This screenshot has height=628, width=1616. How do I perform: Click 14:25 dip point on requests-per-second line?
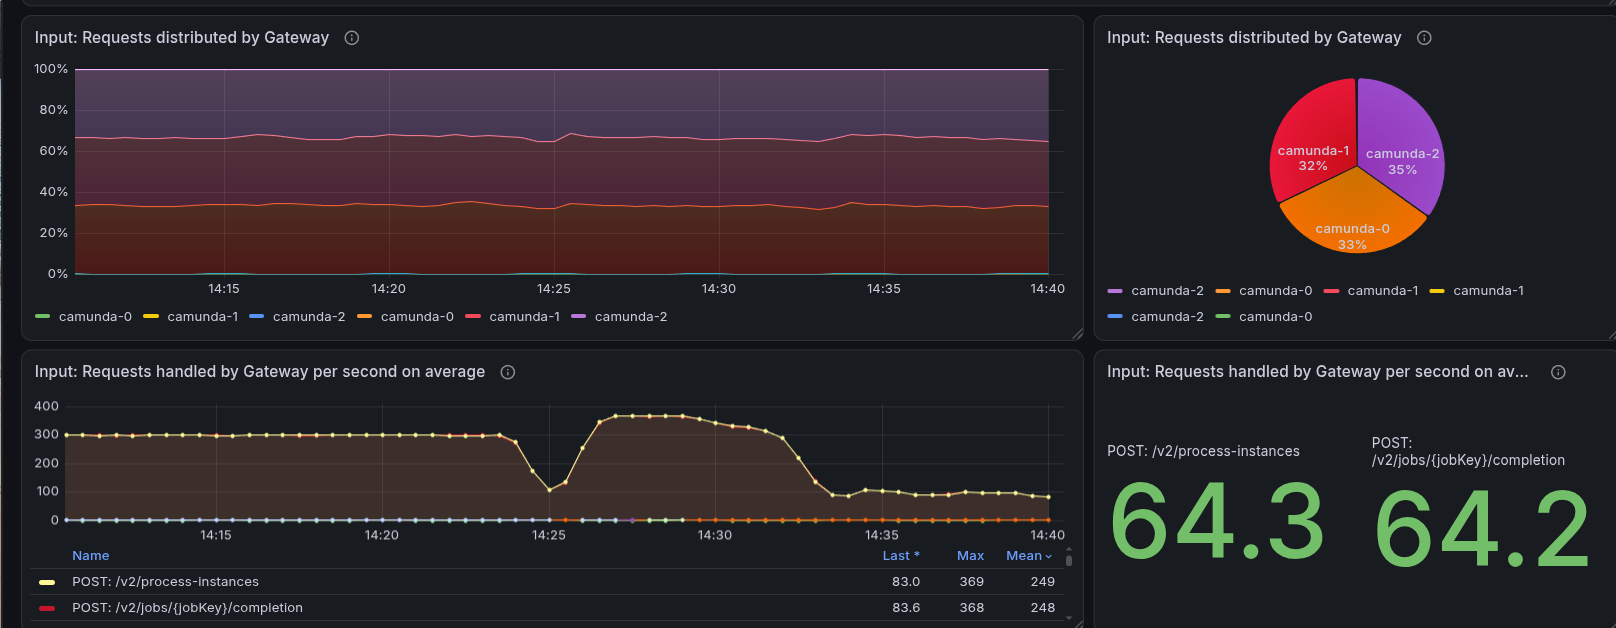[x=549, y=490]
